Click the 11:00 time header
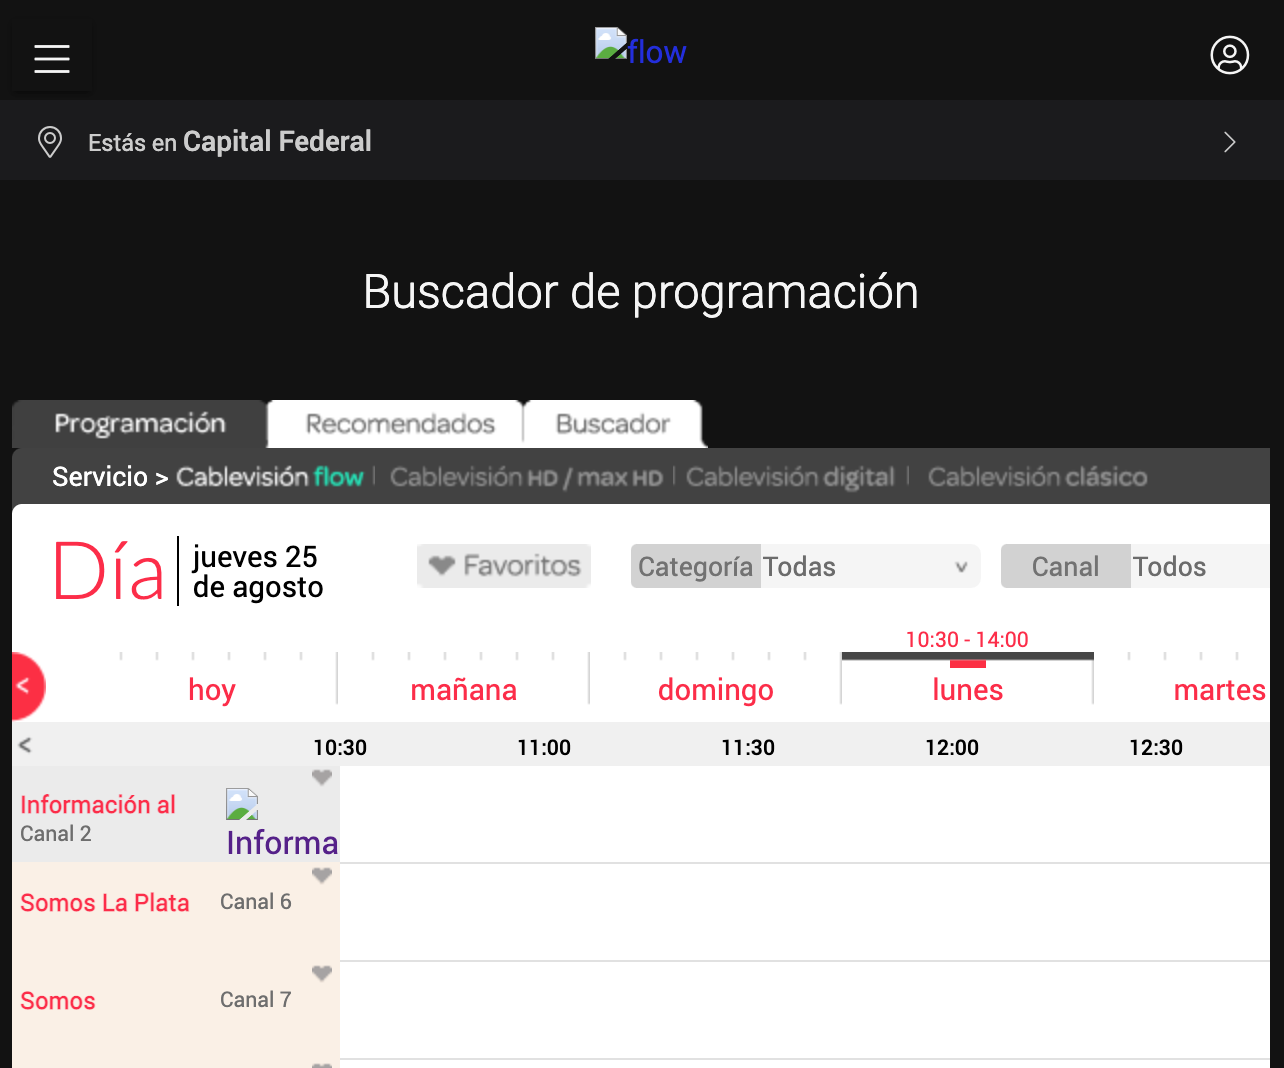The height and width of the screenshot is (1068, 1284). pyautogui.click(x=544, y=747)
